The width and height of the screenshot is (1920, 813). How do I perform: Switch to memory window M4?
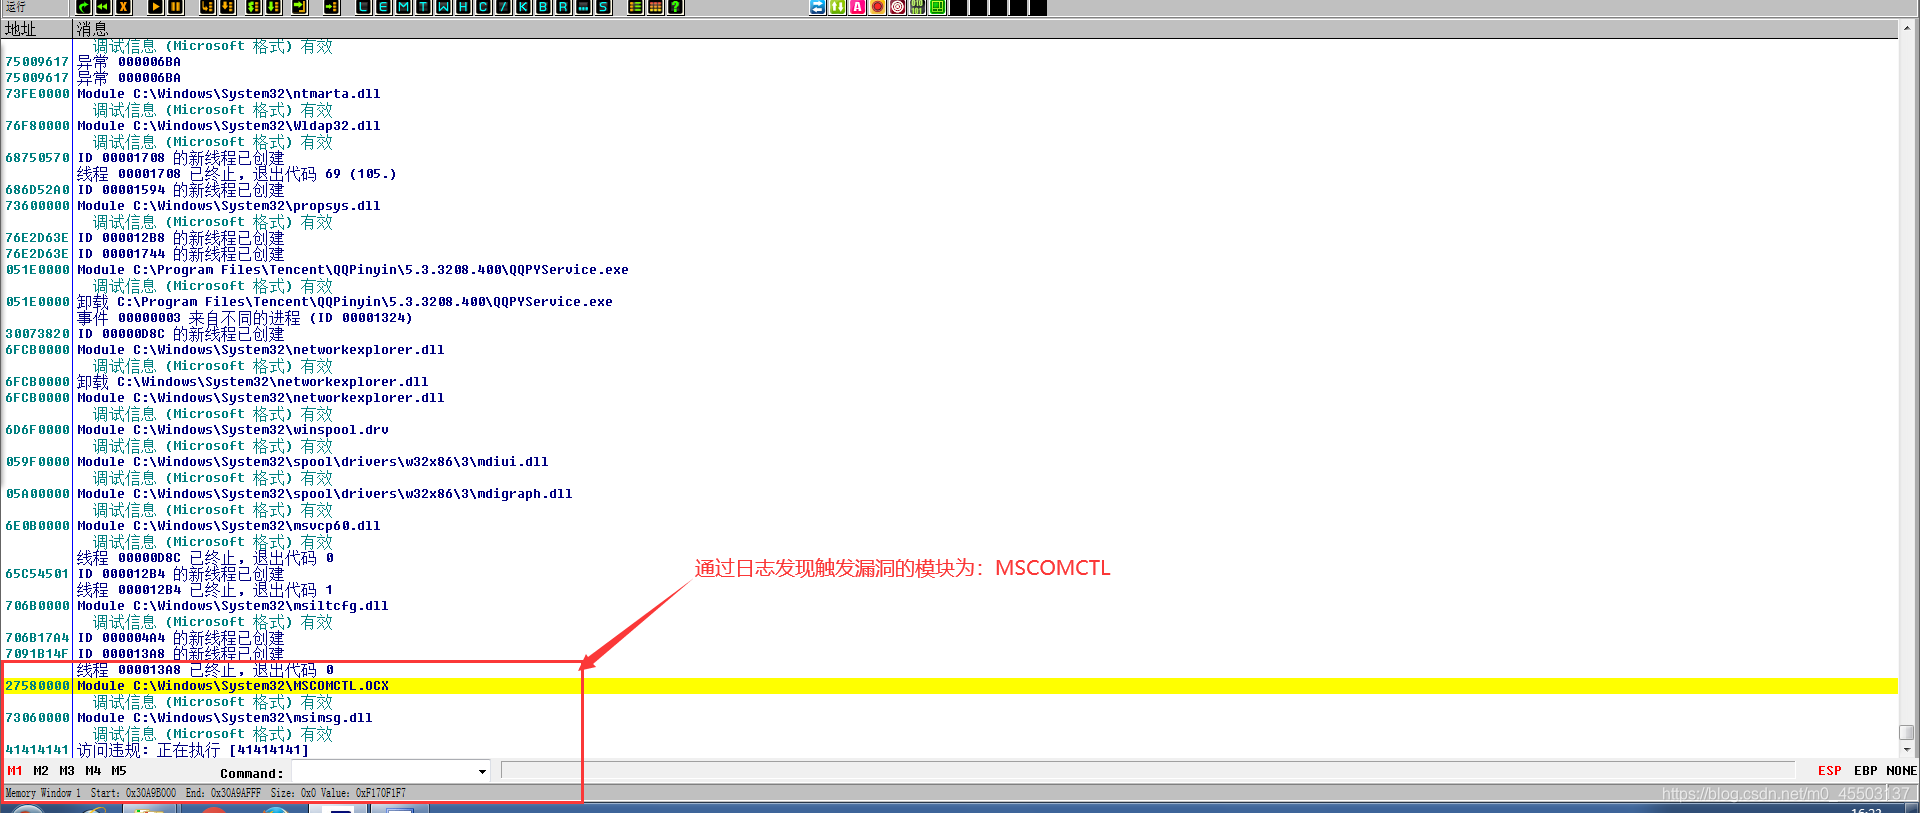(x=92, y=771)
